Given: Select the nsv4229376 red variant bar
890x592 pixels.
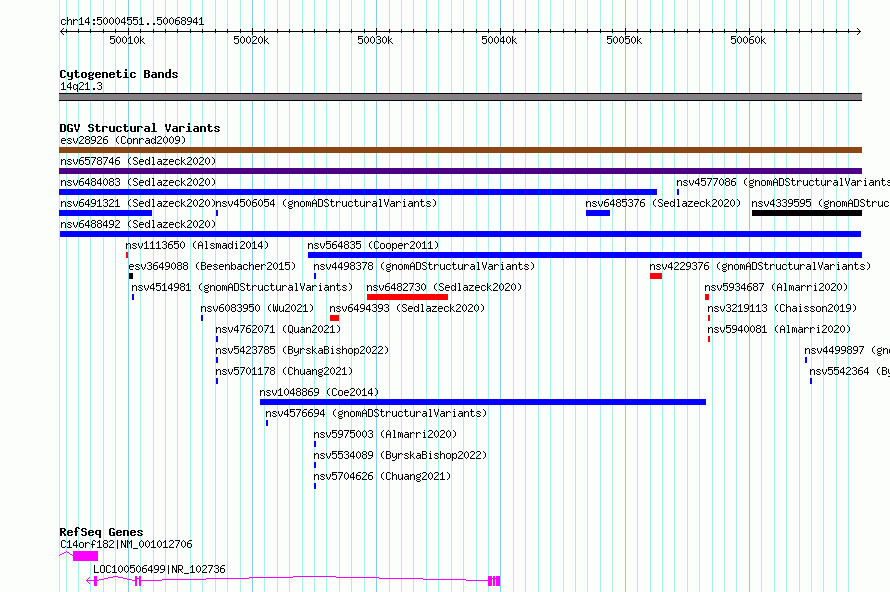Looking at the screenshot, I should click(656, 276).
